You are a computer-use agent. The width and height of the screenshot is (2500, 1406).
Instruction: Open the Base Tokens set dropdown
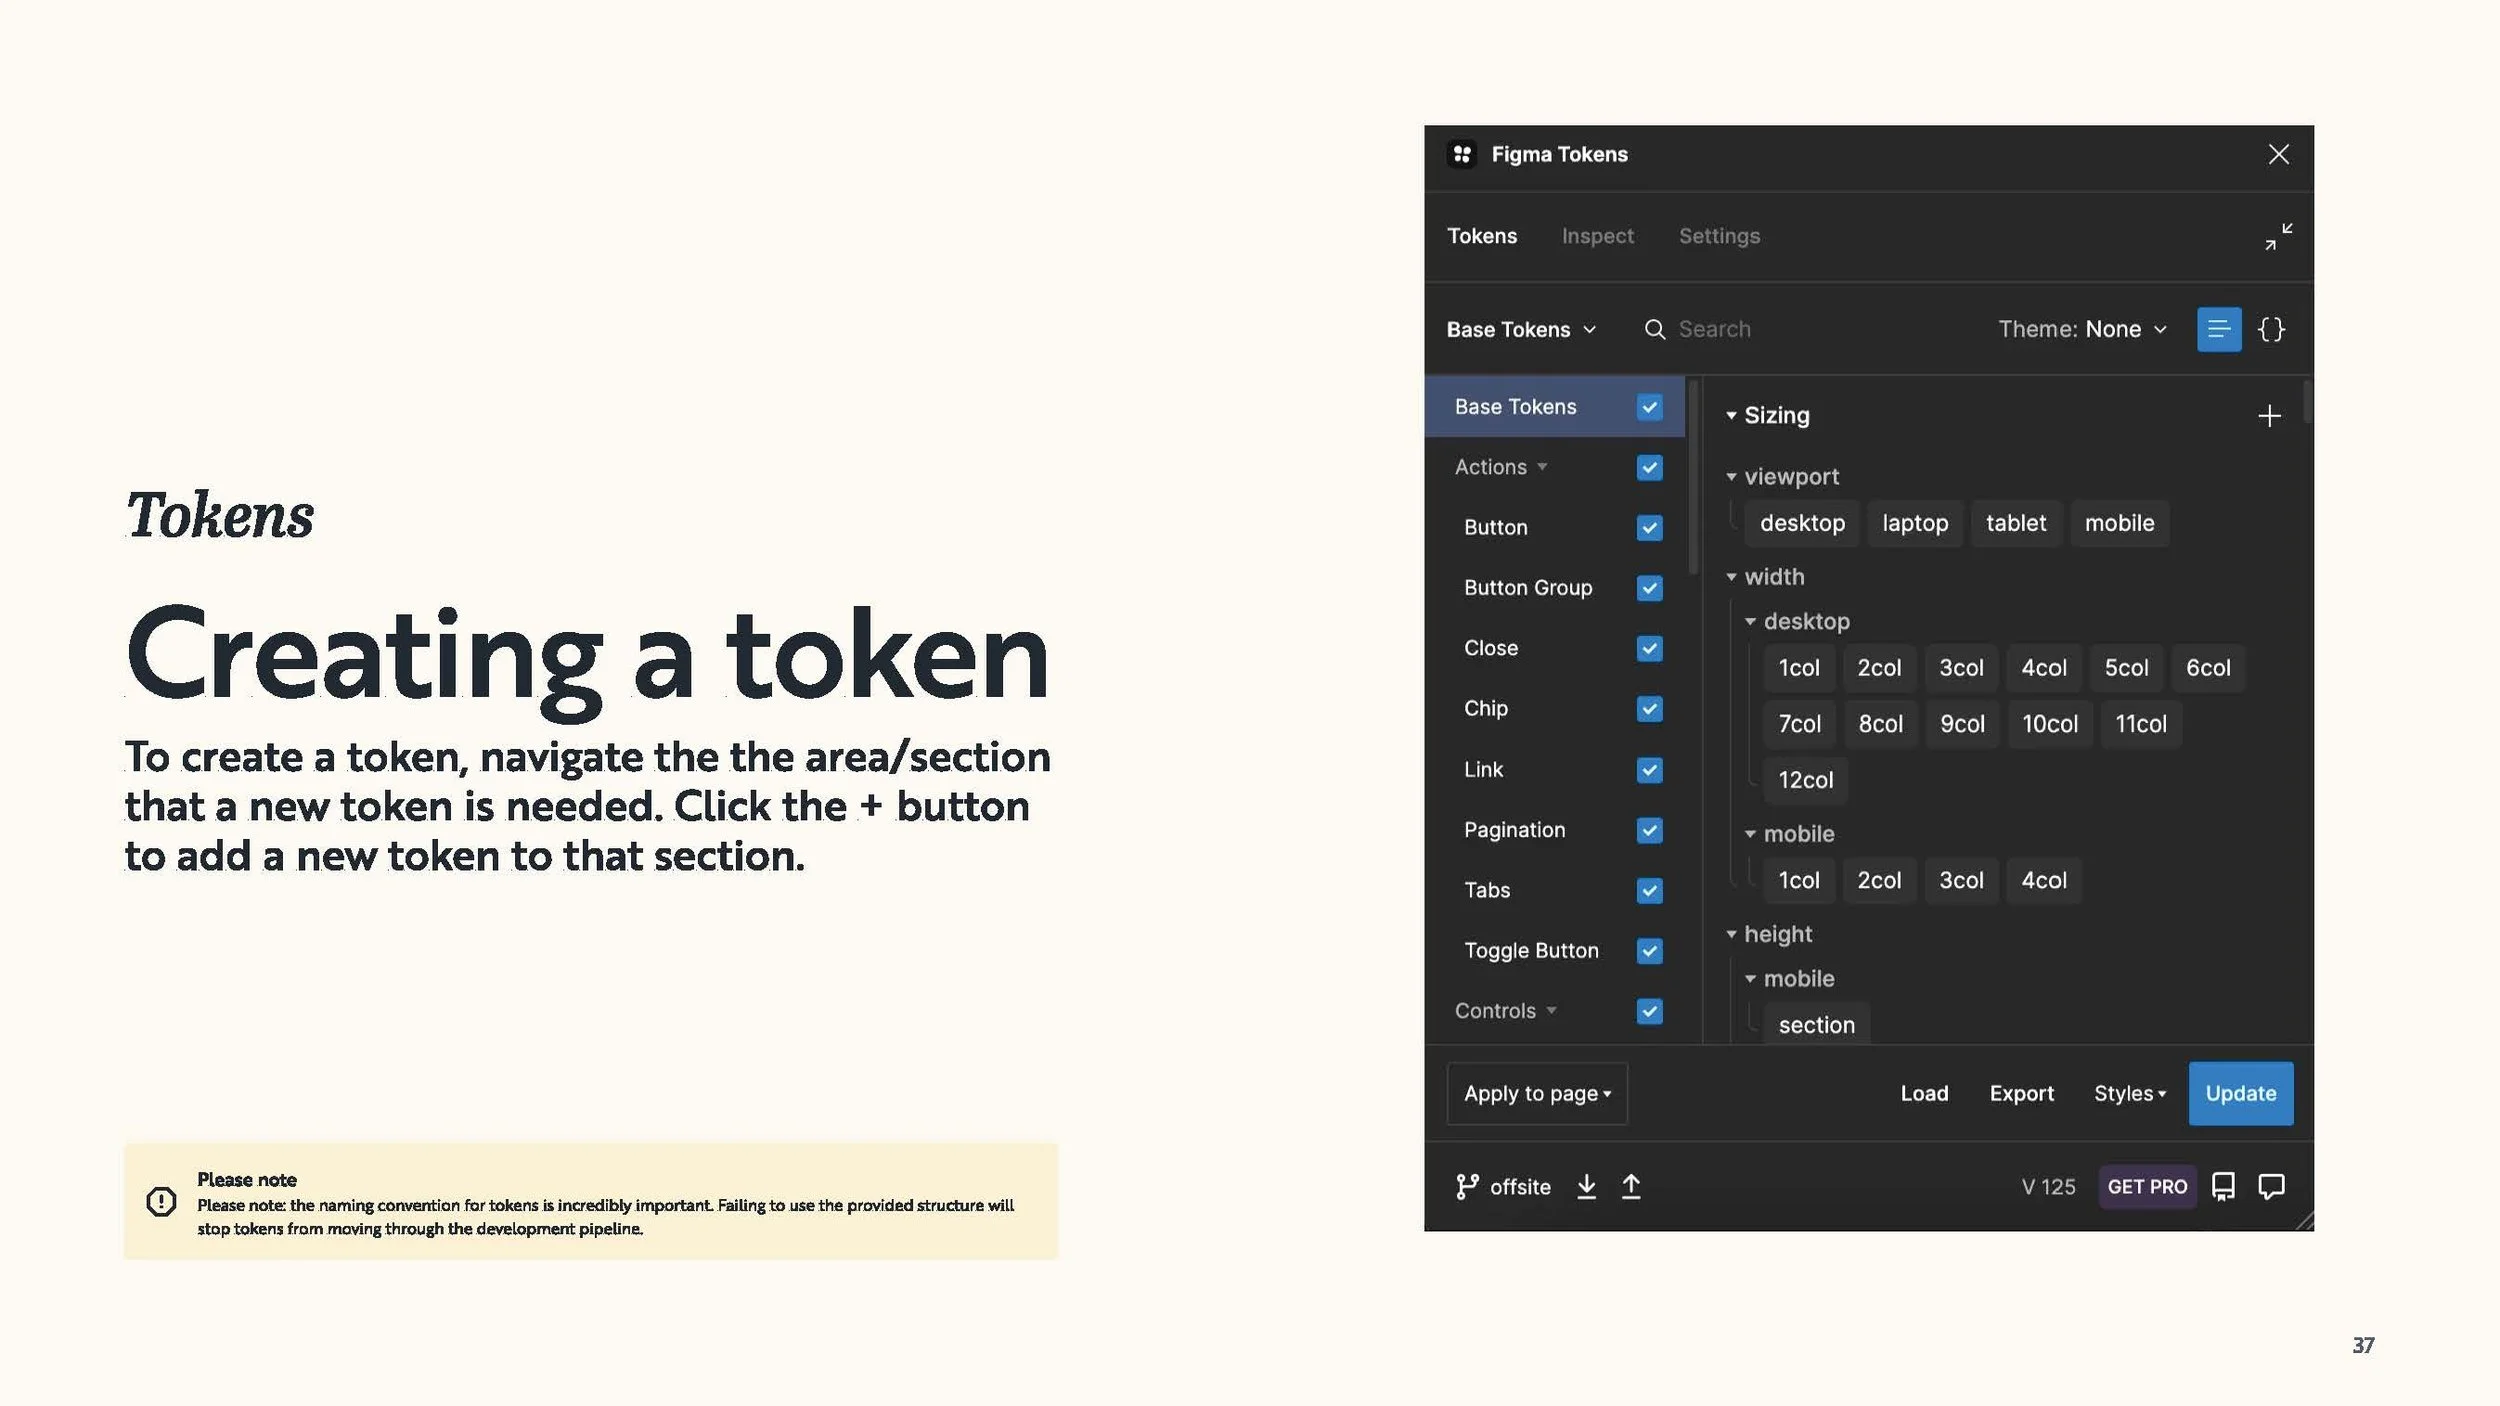point(1521,329)
